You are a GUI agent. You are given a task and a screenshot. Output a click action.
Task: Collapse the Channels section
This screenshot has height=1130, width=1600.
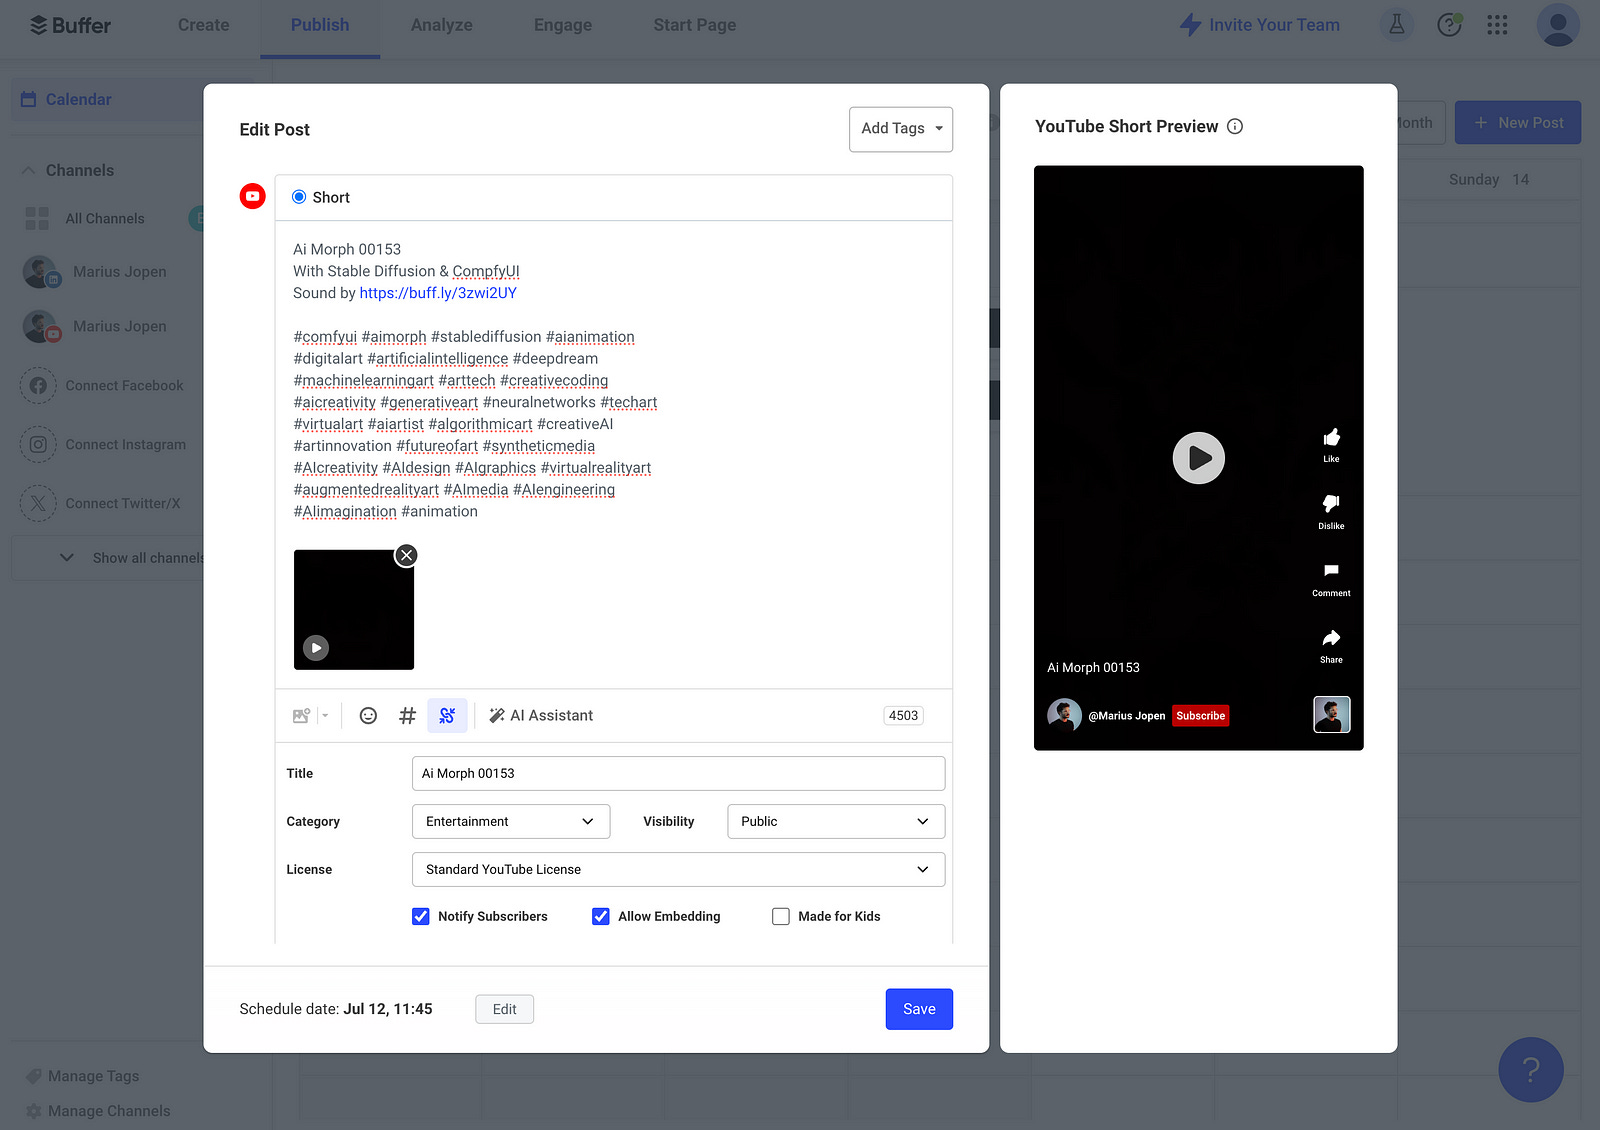coord(28,170)
